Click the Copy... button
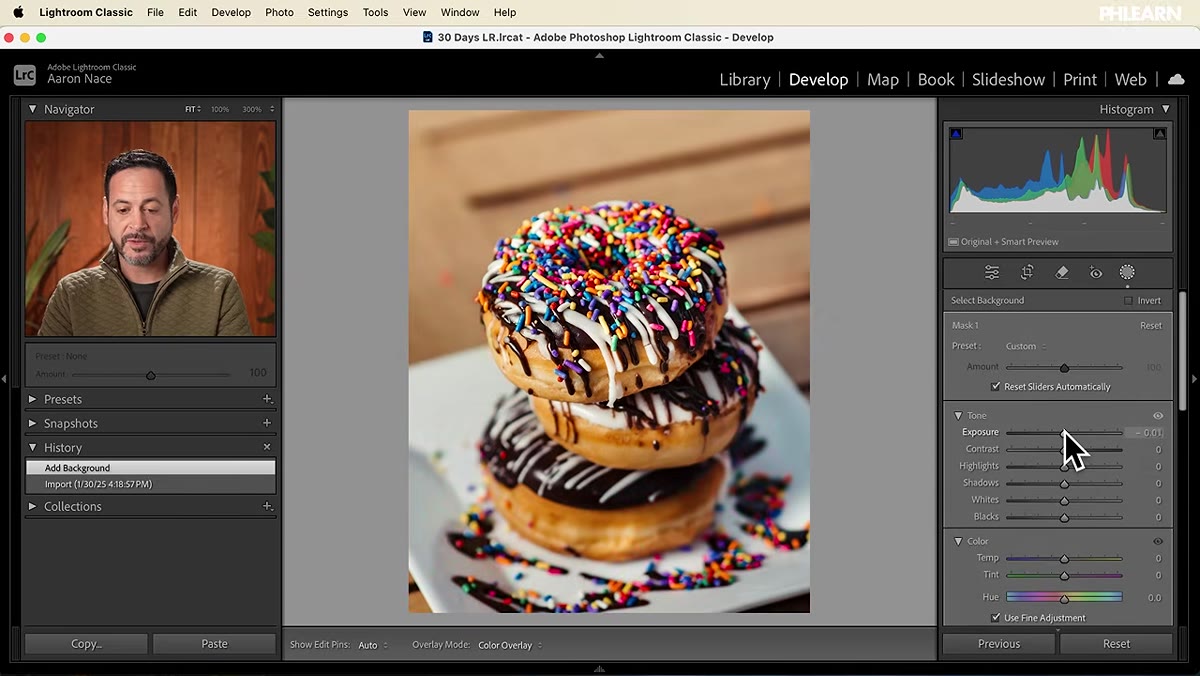Viewport: 1200px width, 676px height. pos(86,644)
